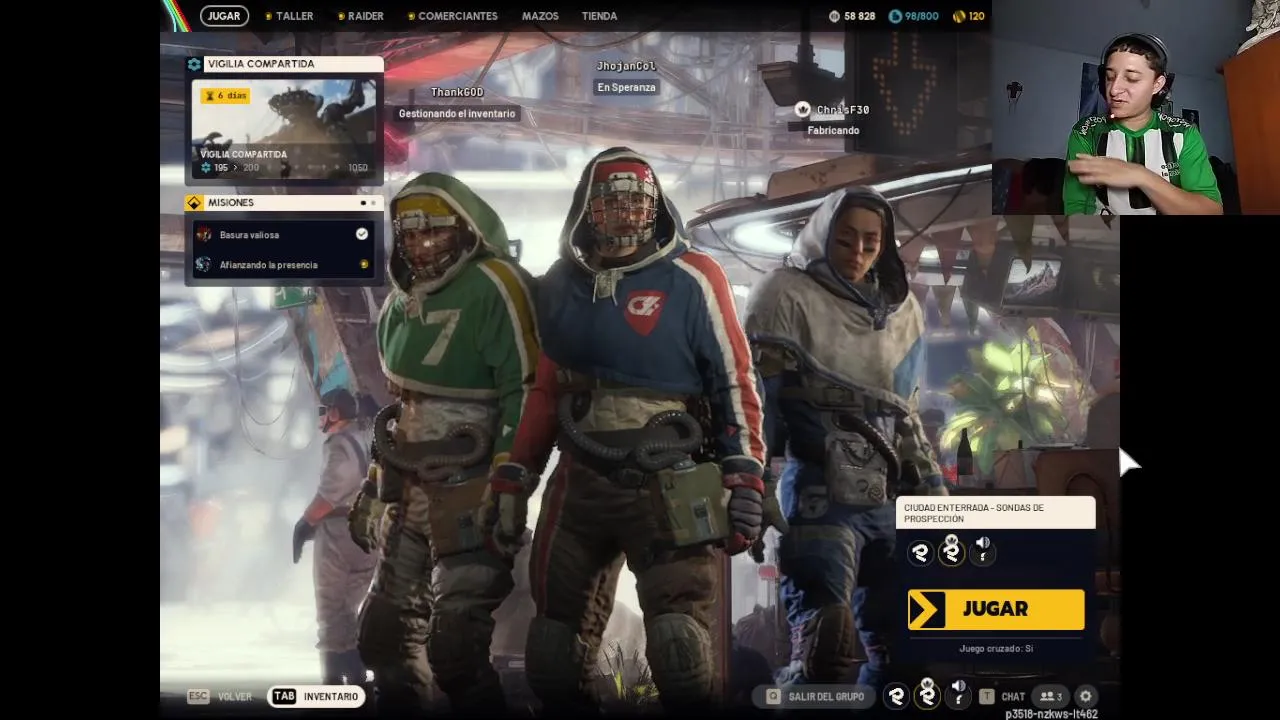Click the Vigilia progress bar 195 > 200
The image size is (1280, 720).
[x=284, y=168]
